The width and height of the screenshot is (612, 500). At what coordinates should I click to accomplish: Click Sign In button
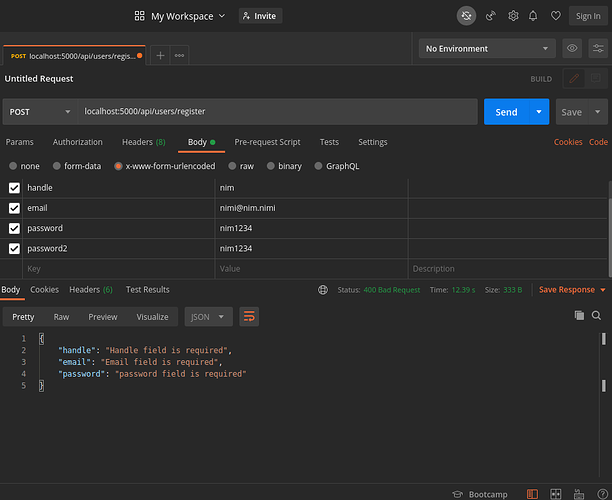[588, 16]
